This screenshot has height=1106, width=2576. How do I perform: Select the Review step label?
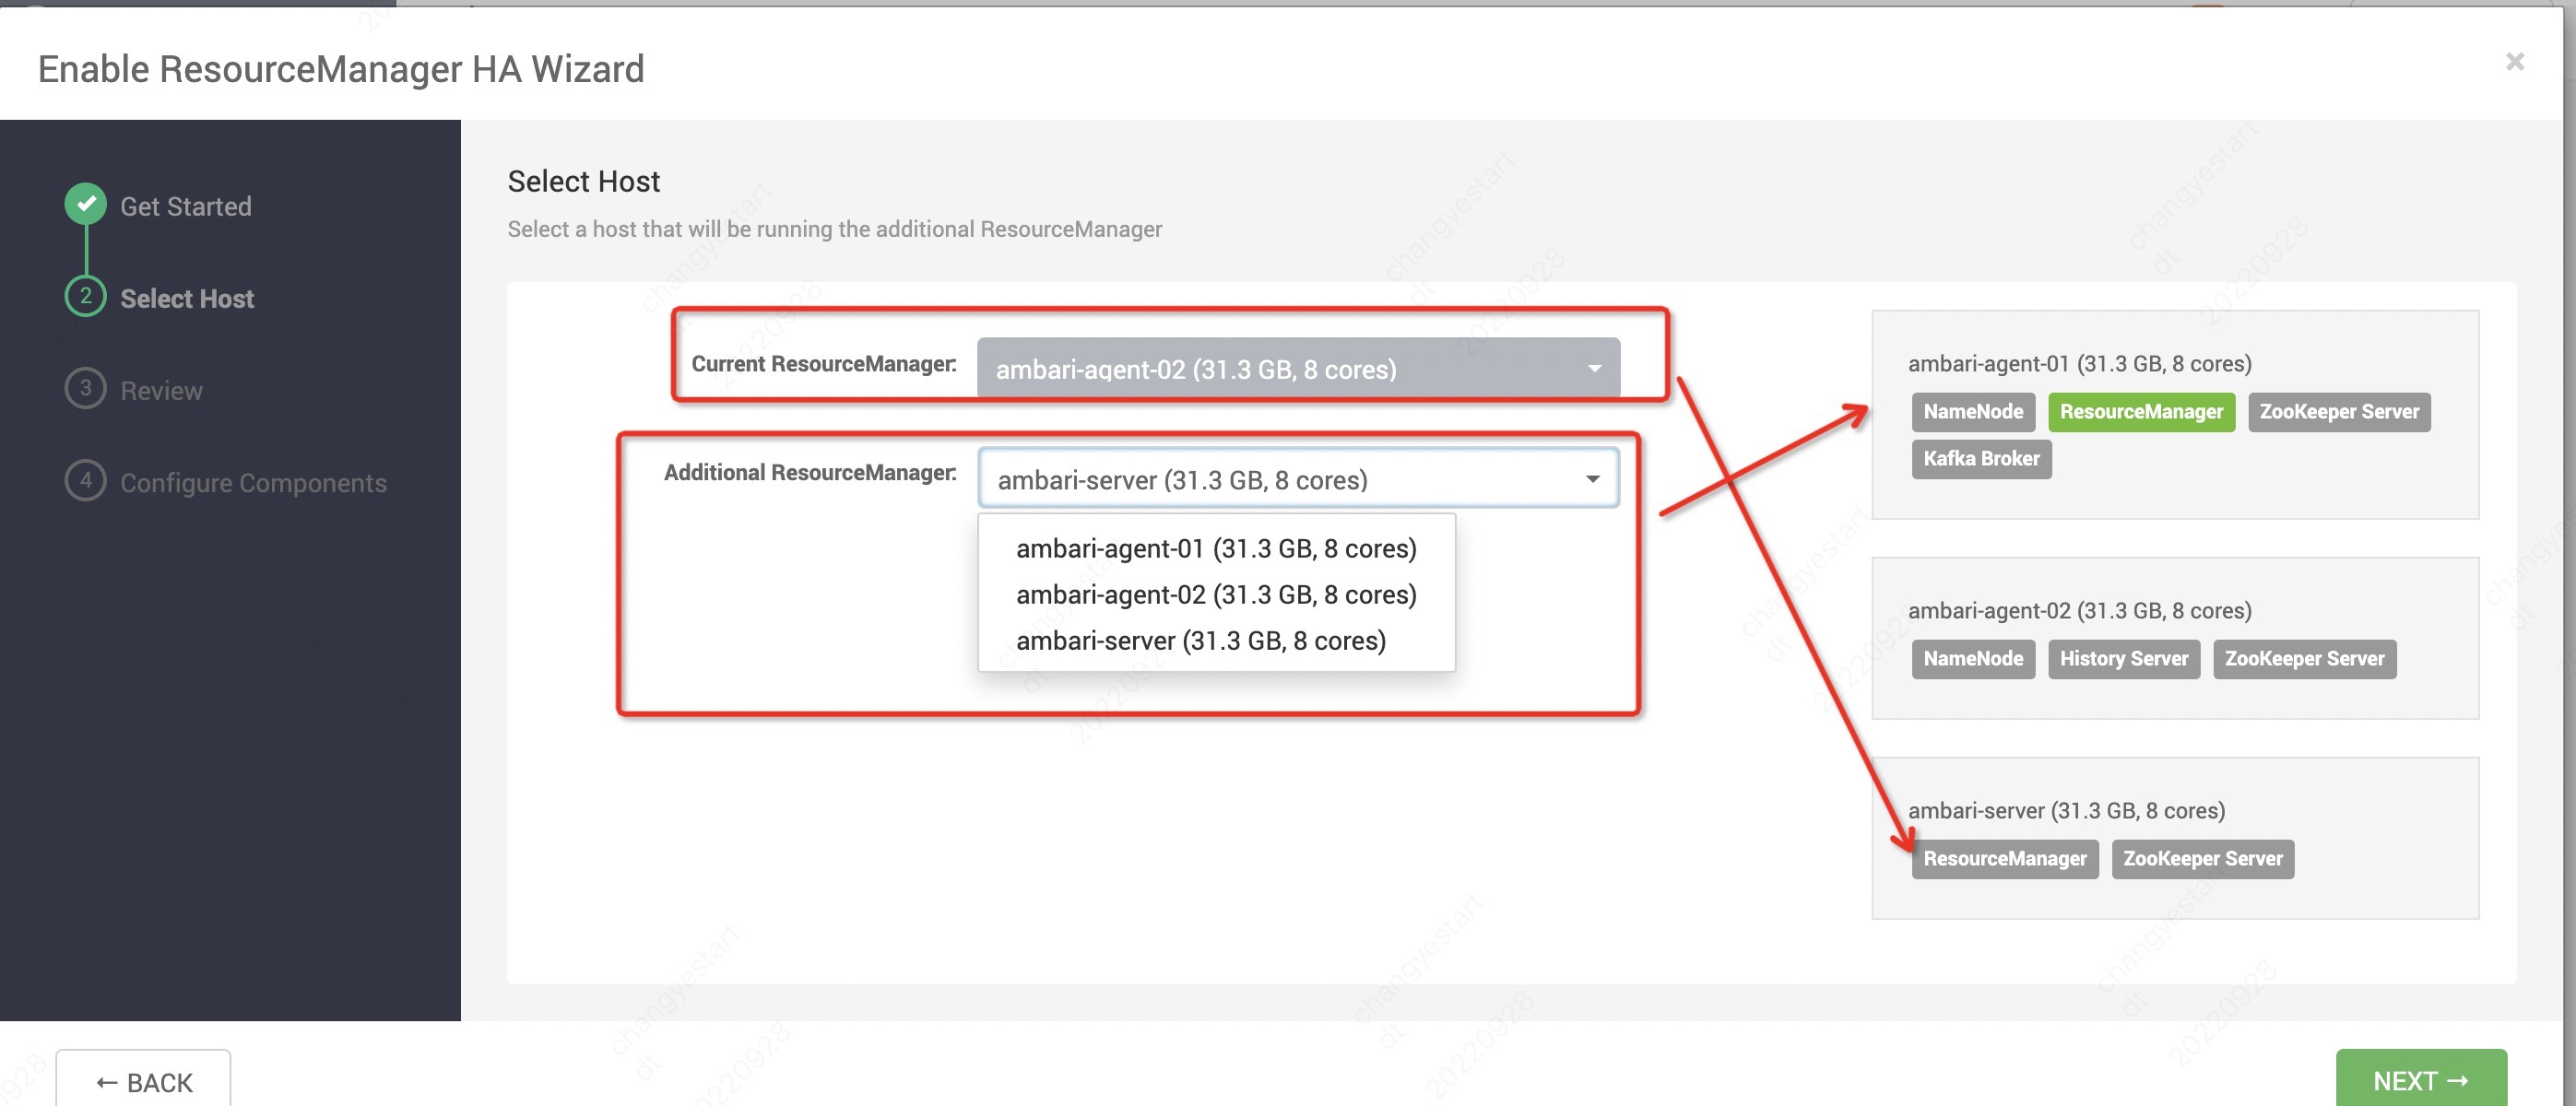pos(161,391)
